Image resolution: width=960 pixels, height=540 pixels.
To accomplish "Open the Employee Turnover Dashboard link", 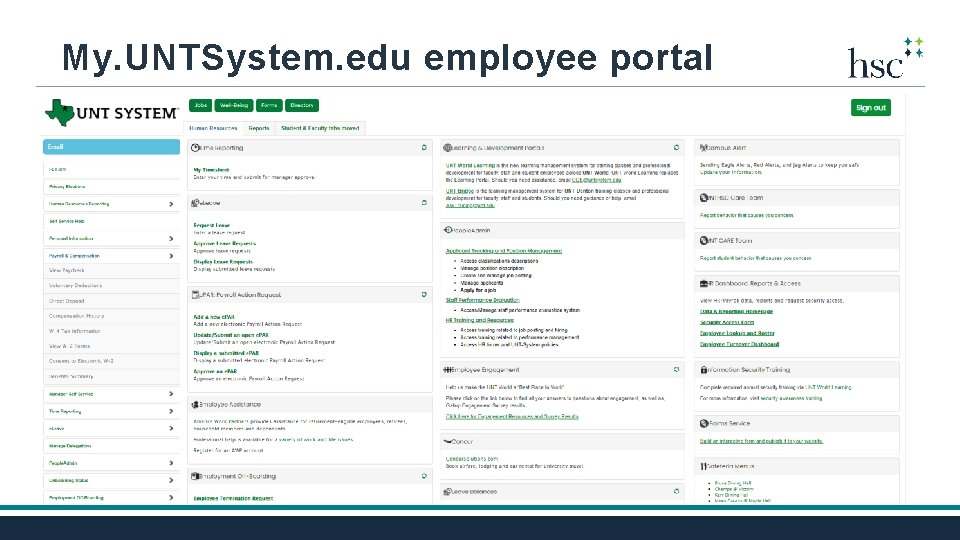I will tap(740, 344).
